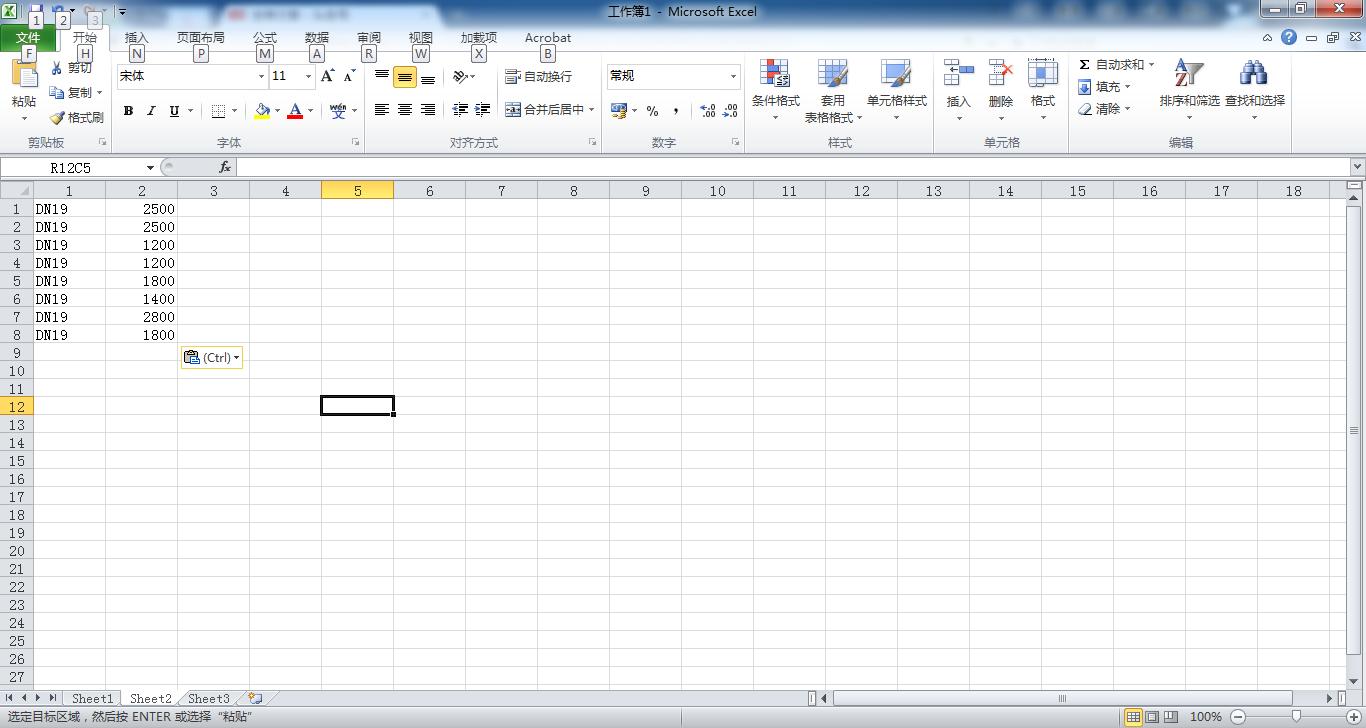Open Conditional Formatting (条件格式)
This screenshot has height=728, width=1366.
click(775, 90)
